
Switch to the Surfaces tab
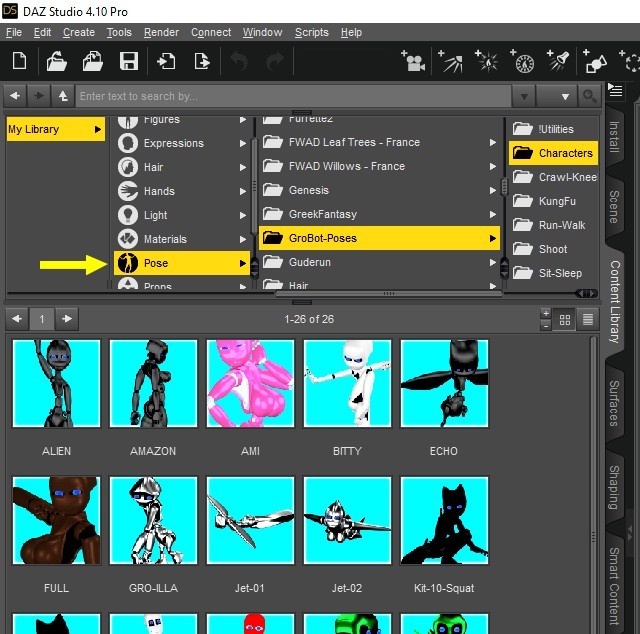[614, 403]
